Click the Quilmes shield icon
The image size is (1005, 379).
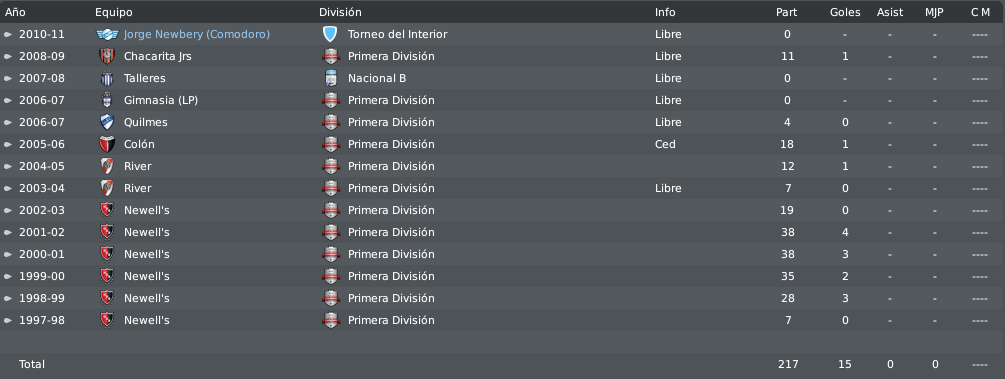[x=107, y=122]
